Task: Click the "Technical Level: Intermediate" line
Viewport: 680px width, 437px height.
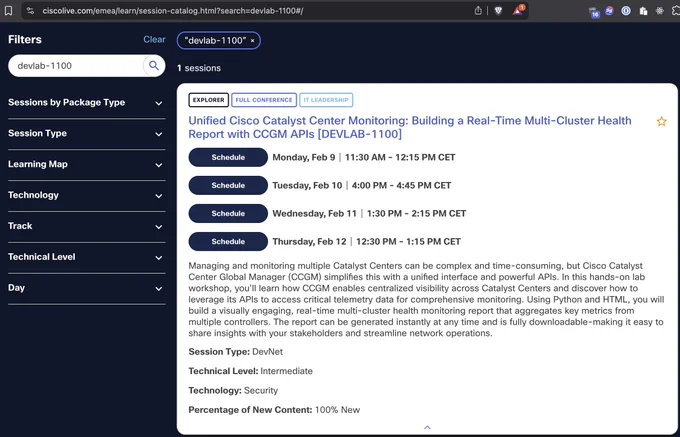Action: point(251,371)
